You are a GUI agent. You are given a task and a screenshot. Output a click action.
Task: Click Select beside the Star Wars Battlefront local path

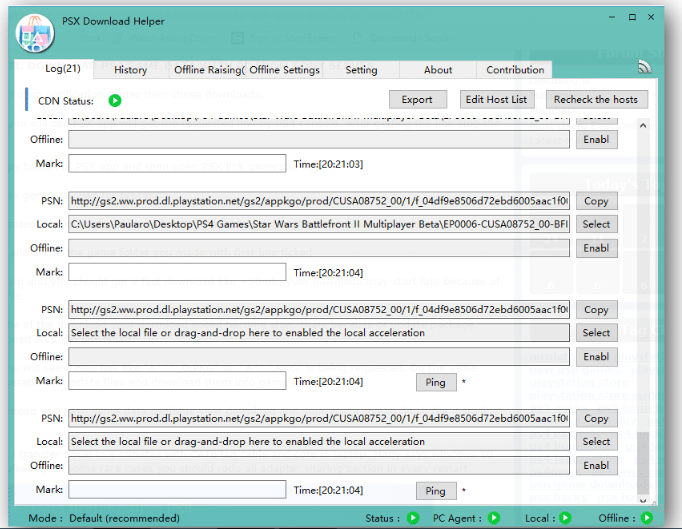[596, 224]
